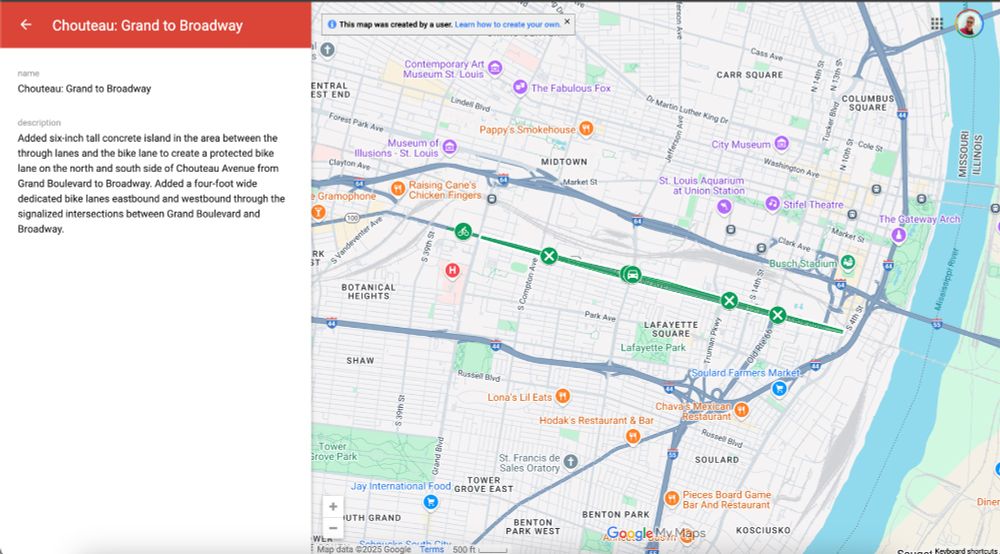
Task: Zoom out on the map
Action: pyautogui.click(x=333, y=528)
